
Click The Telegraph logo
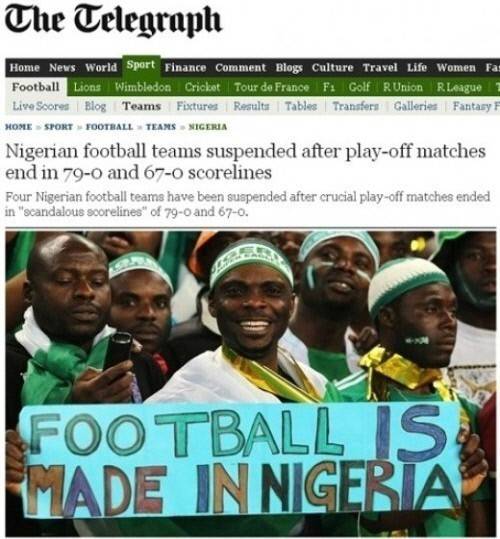(x=113, y=21)
